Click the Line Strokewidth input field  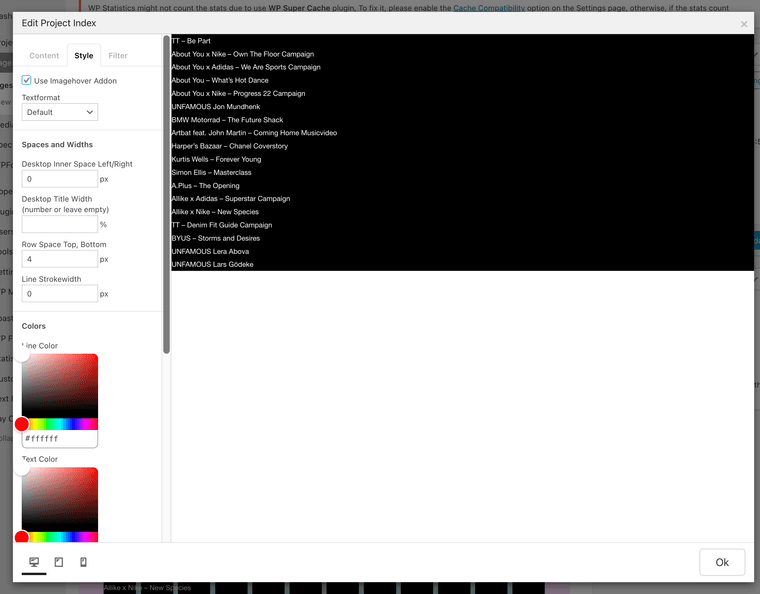click(59, 294)
